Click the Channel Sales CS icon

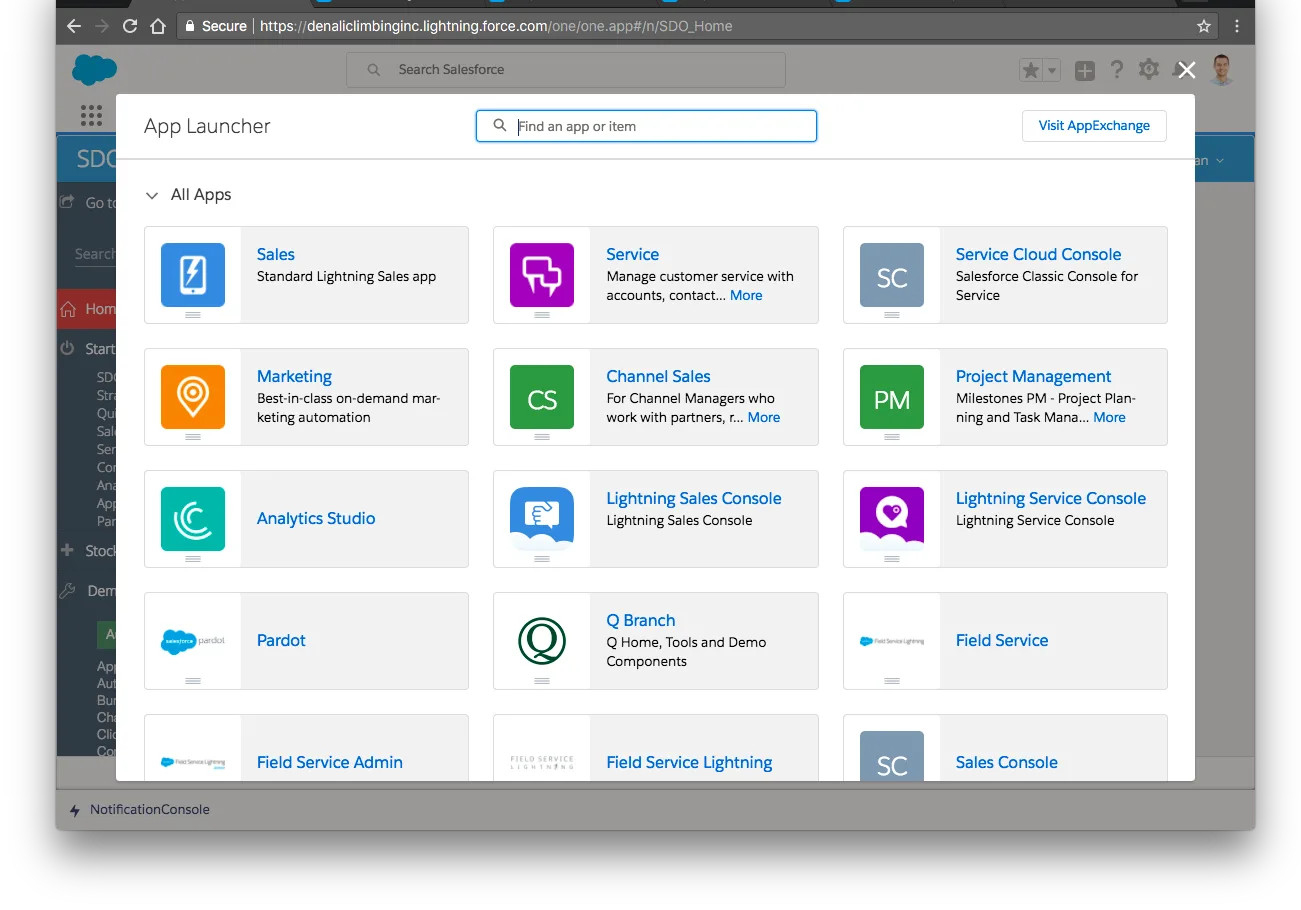click(x=542, y=397)
